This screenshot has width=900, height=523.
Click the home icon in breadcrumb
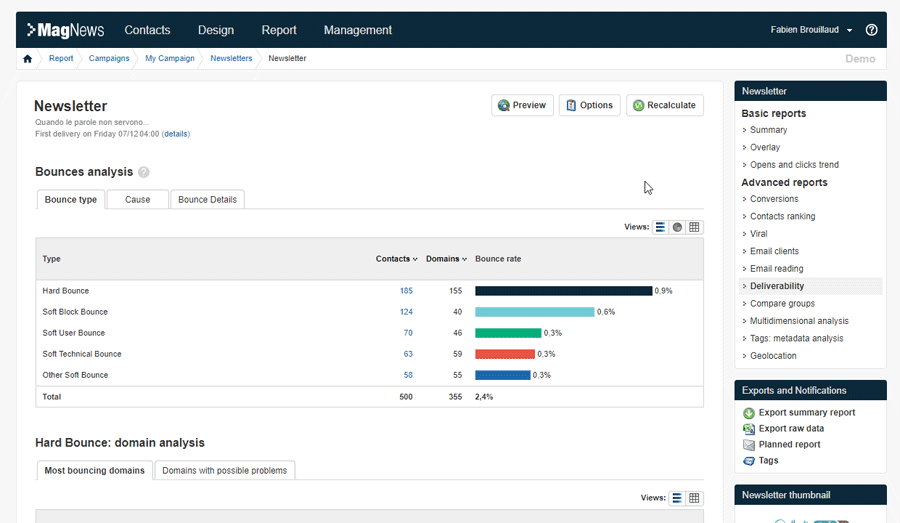[28, 59]
